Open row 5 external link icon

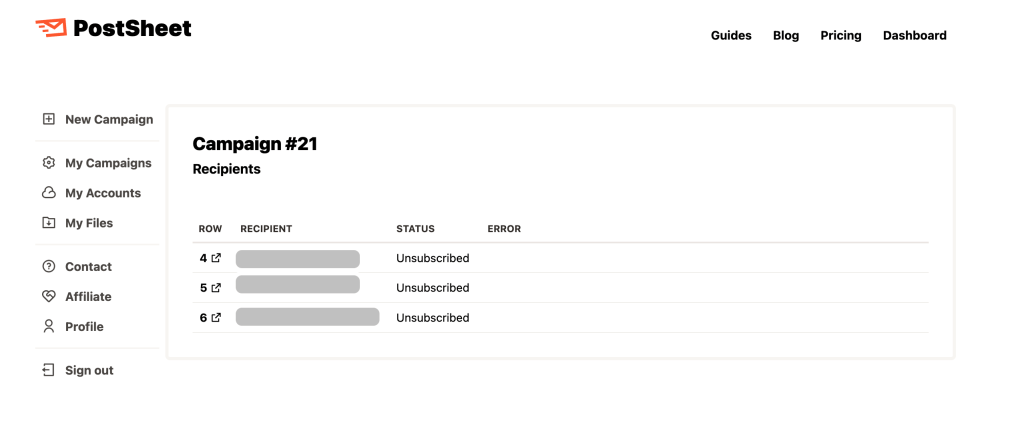[216, 288]
